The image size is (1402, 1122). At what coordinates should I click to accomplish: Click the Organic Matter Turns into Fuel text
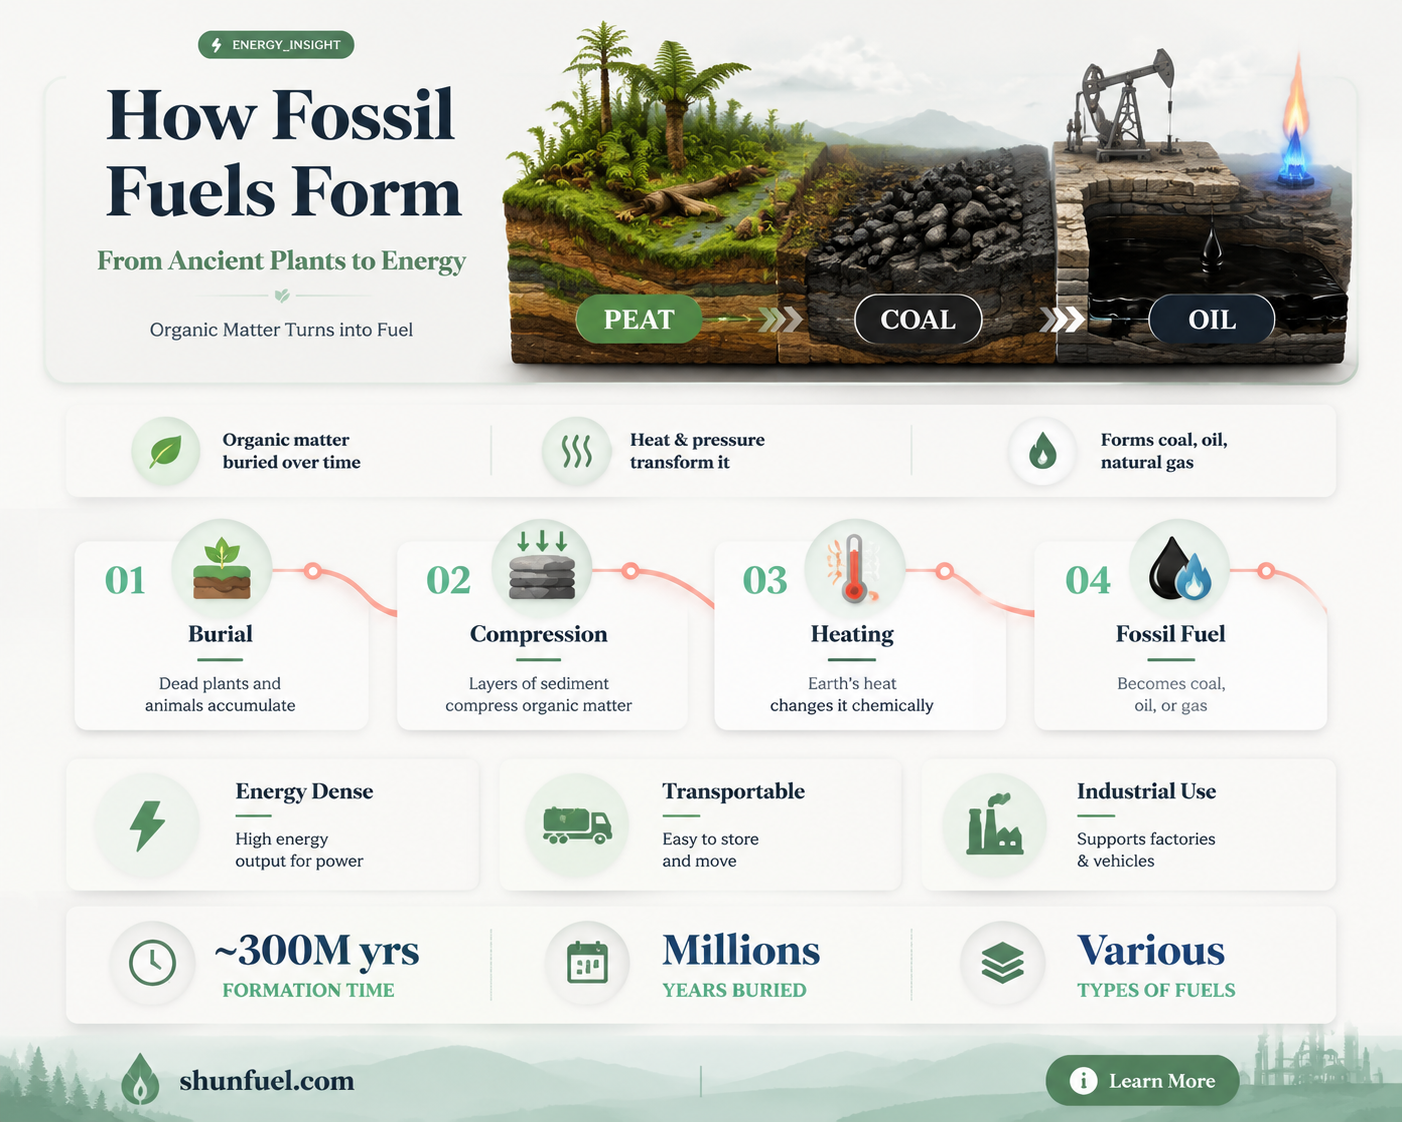(281, 330)
